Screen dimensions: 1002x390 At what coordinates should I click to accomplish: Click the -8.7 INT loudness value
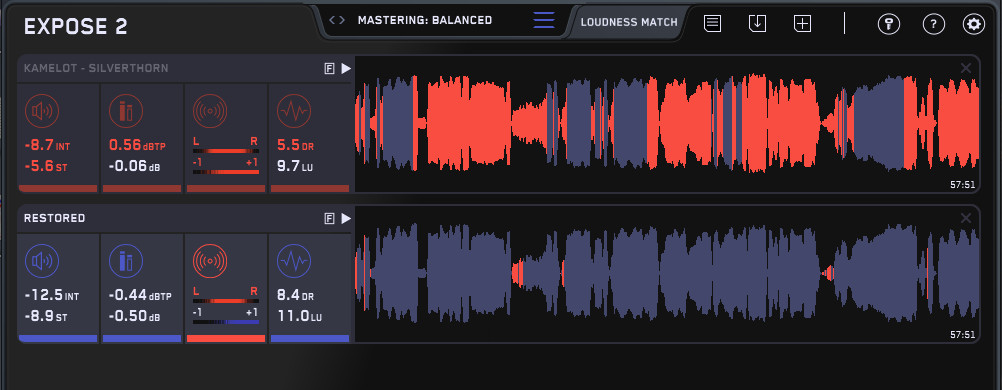(47, 146)
